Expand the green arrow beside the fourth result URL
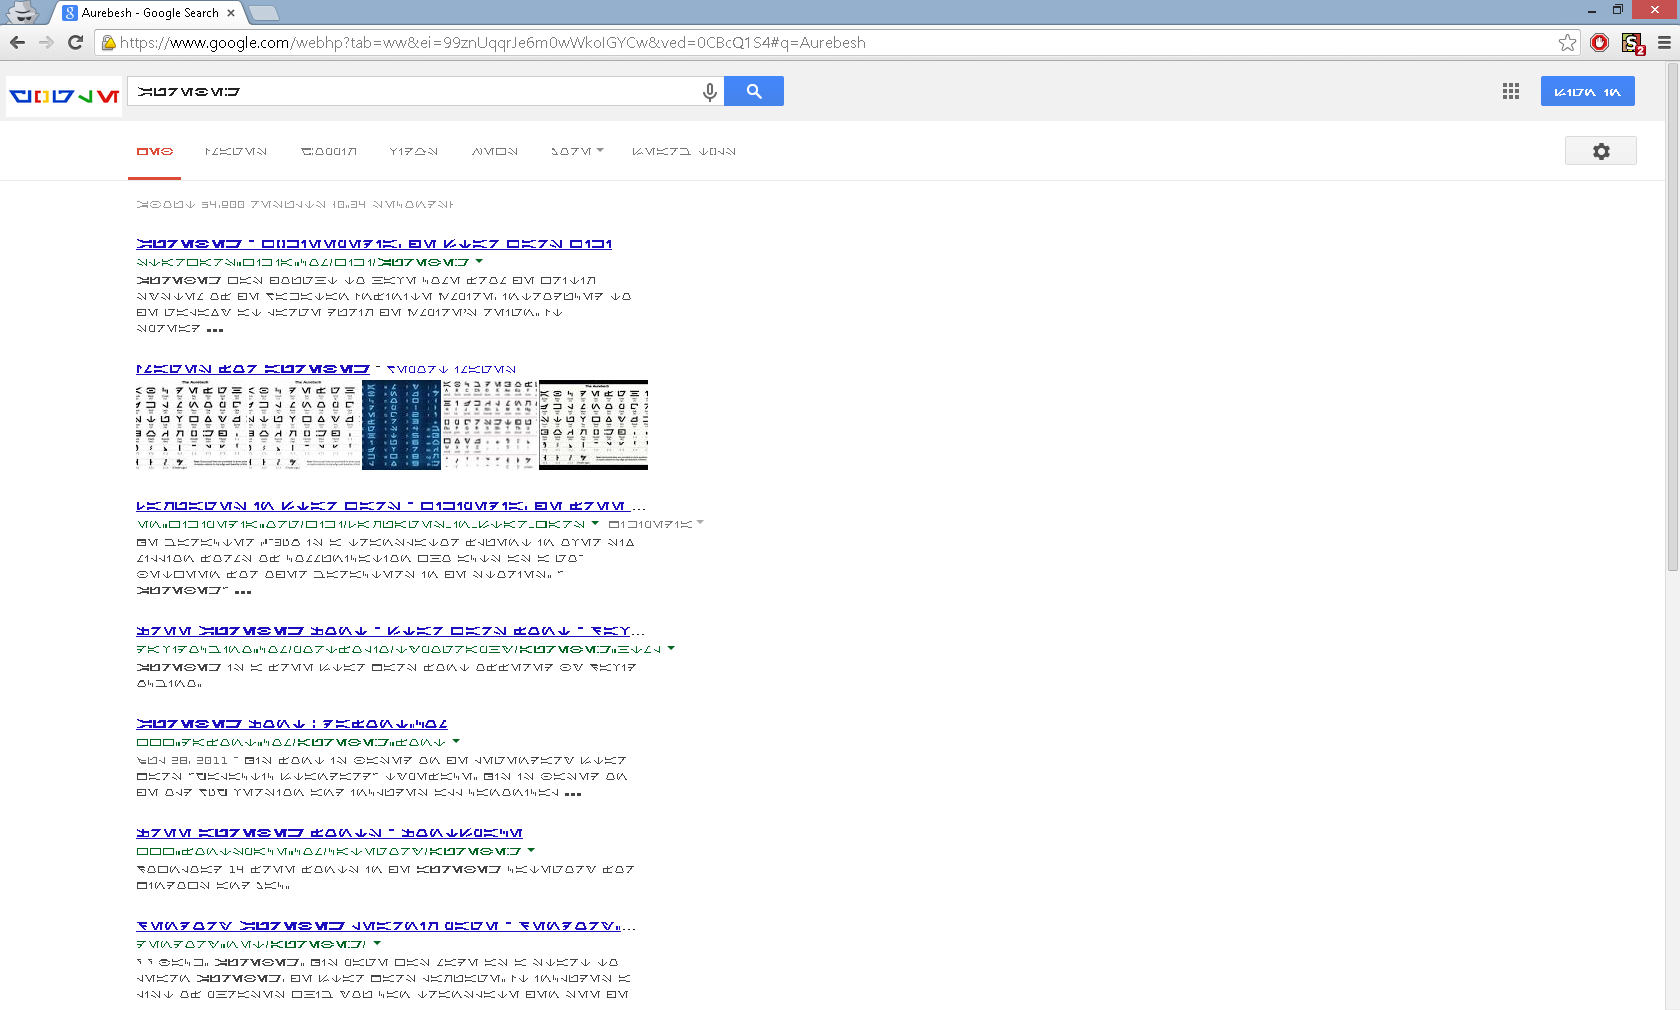Image resolution: width=1680 pixels, height=1010 pixels. click(x=671, y=649)
